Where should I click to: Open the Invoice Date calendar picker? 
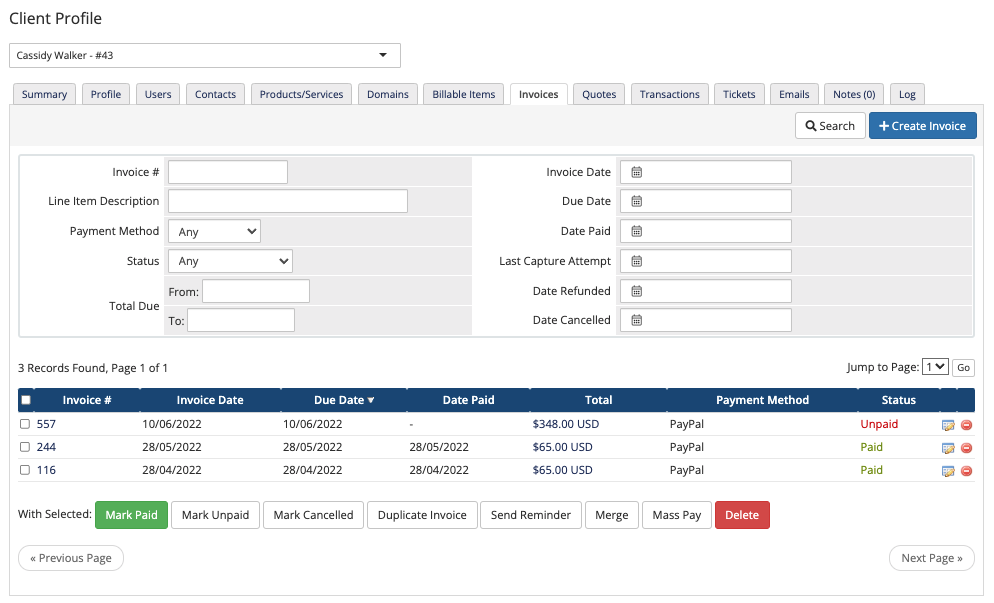(x=636, y=171)
